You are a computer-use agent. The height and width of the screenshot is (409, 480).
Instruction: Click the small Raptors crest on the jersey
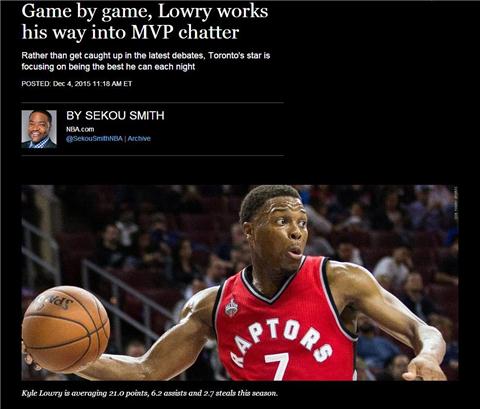coord(231,307)
